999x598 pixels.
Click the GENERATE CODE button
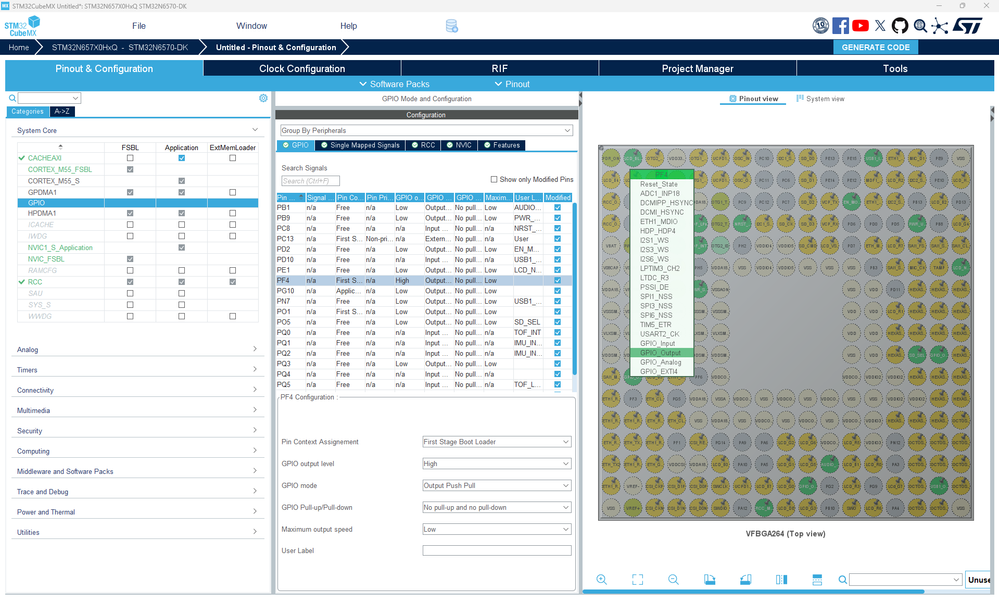tap(875, 47)
